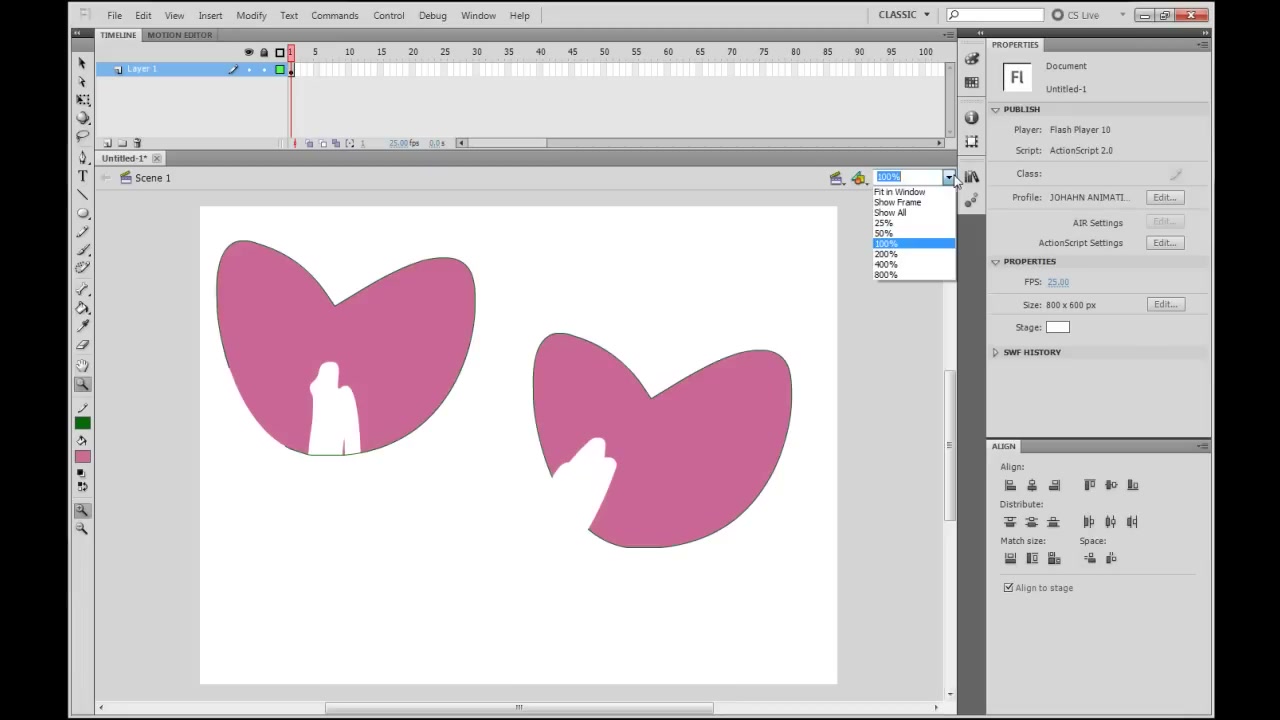The height and width of the screenshot is (720, 1280).
Task: Click the swap colors icon
Action: coord(82,486)
